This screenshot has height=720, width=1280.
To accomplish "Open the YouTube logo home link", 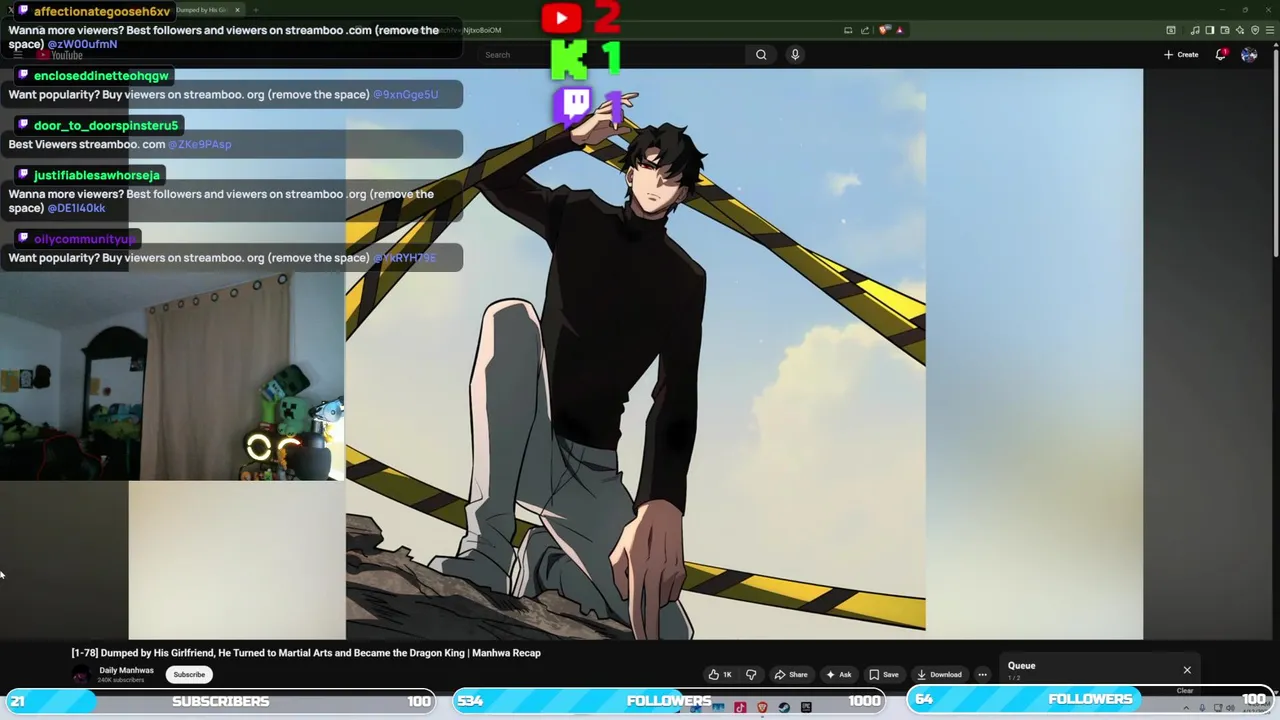I will click(60, 55).
